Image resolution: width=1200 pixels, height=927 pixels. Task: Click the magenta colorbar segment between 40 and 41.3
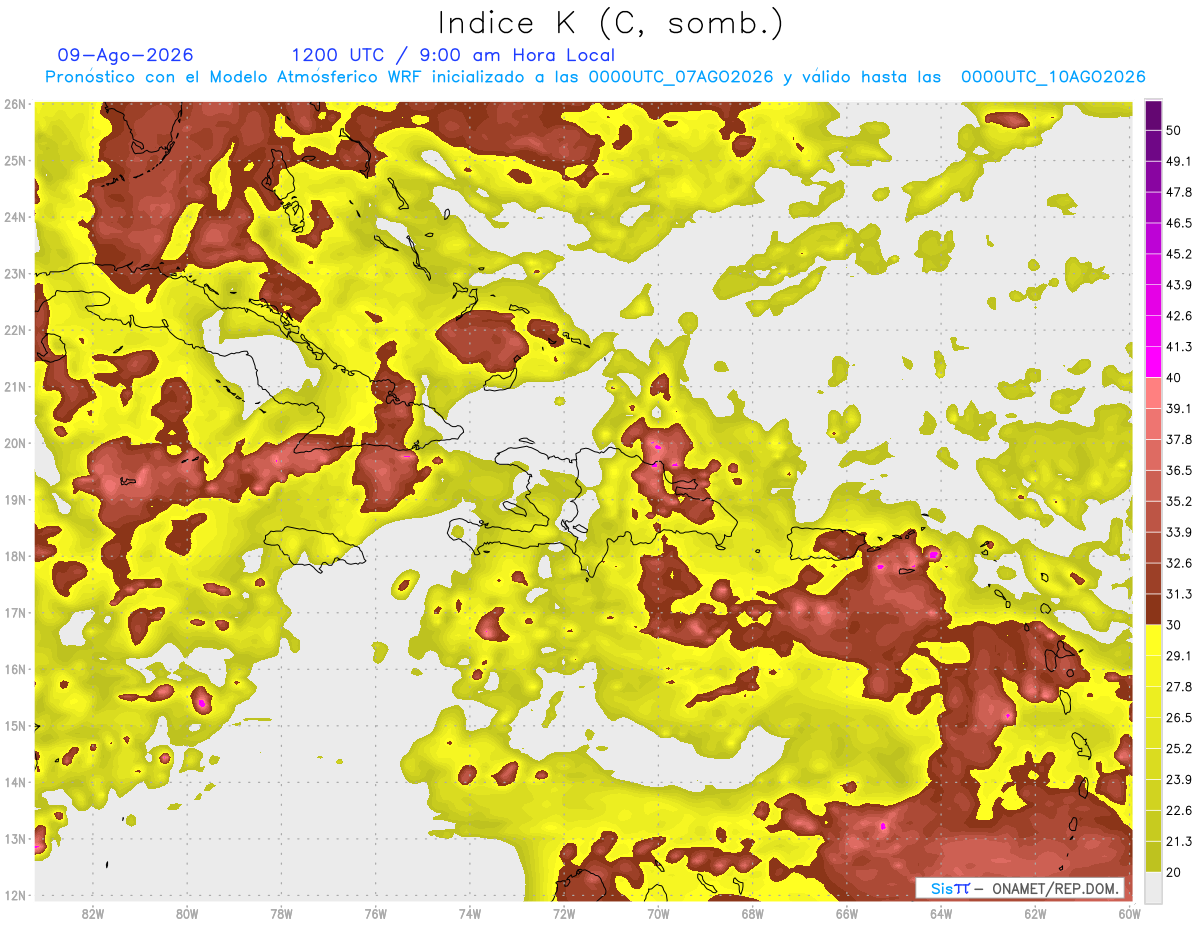click(x=1153, y=362)
